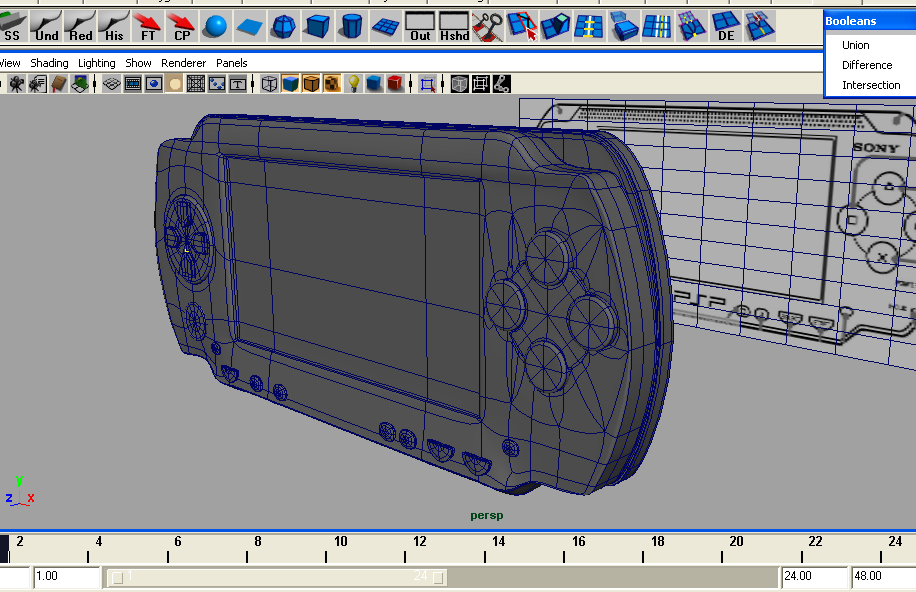Toggle the beige circle gate icon

175,84
